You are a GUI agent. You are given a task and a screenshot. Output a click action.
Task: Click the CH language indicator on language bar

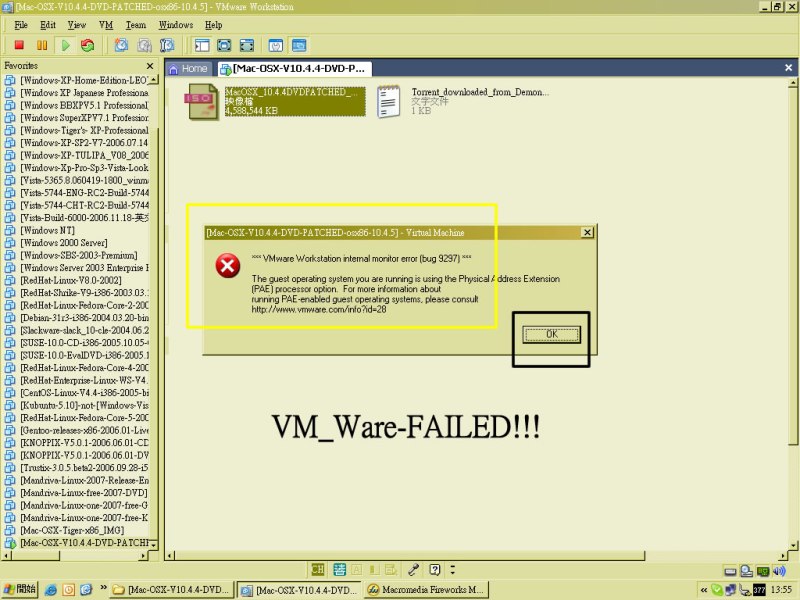click(x=317, y=569)
